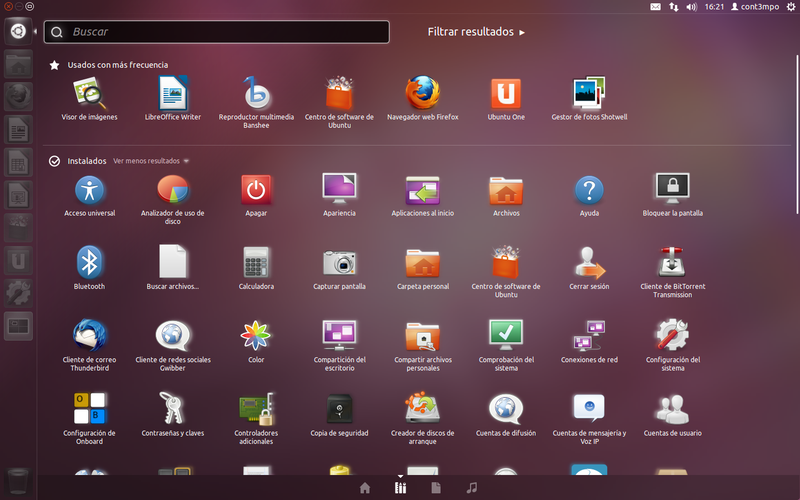The image size is (800, 500).
Task: Launch Cliente de BitTorrent Transmission
Action: coord(672,262)
